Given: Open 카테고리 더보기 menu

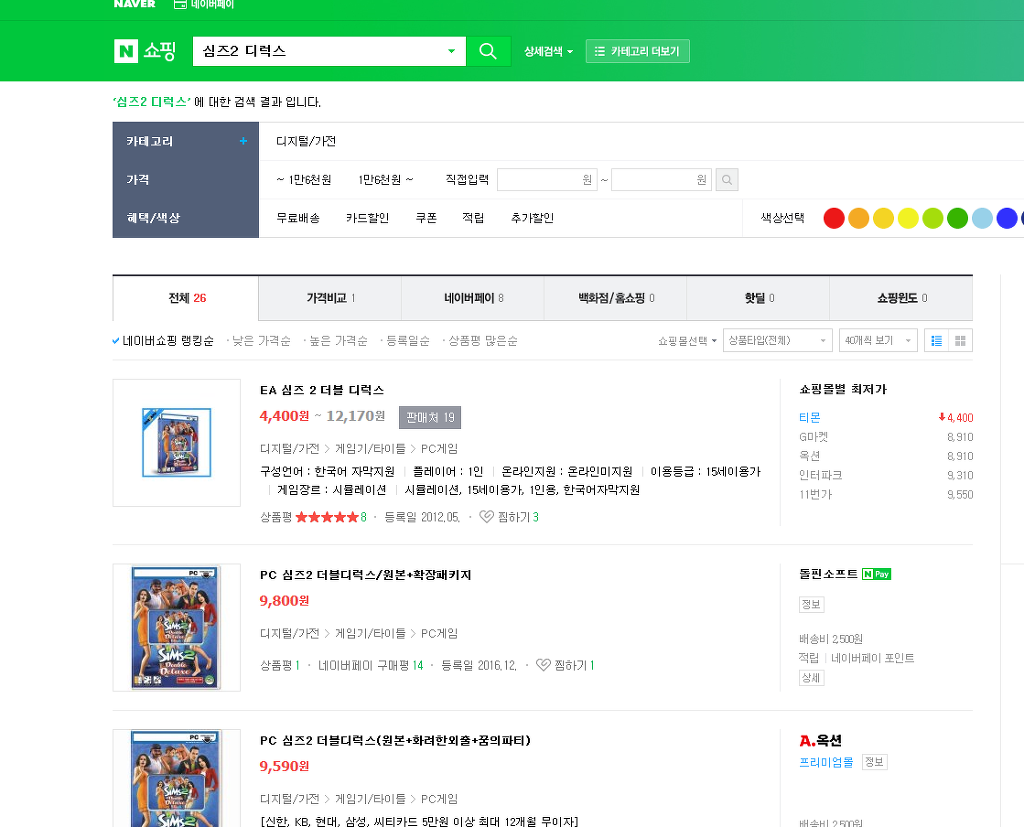Looking at the screenshot, I should [x=637, y=51].
